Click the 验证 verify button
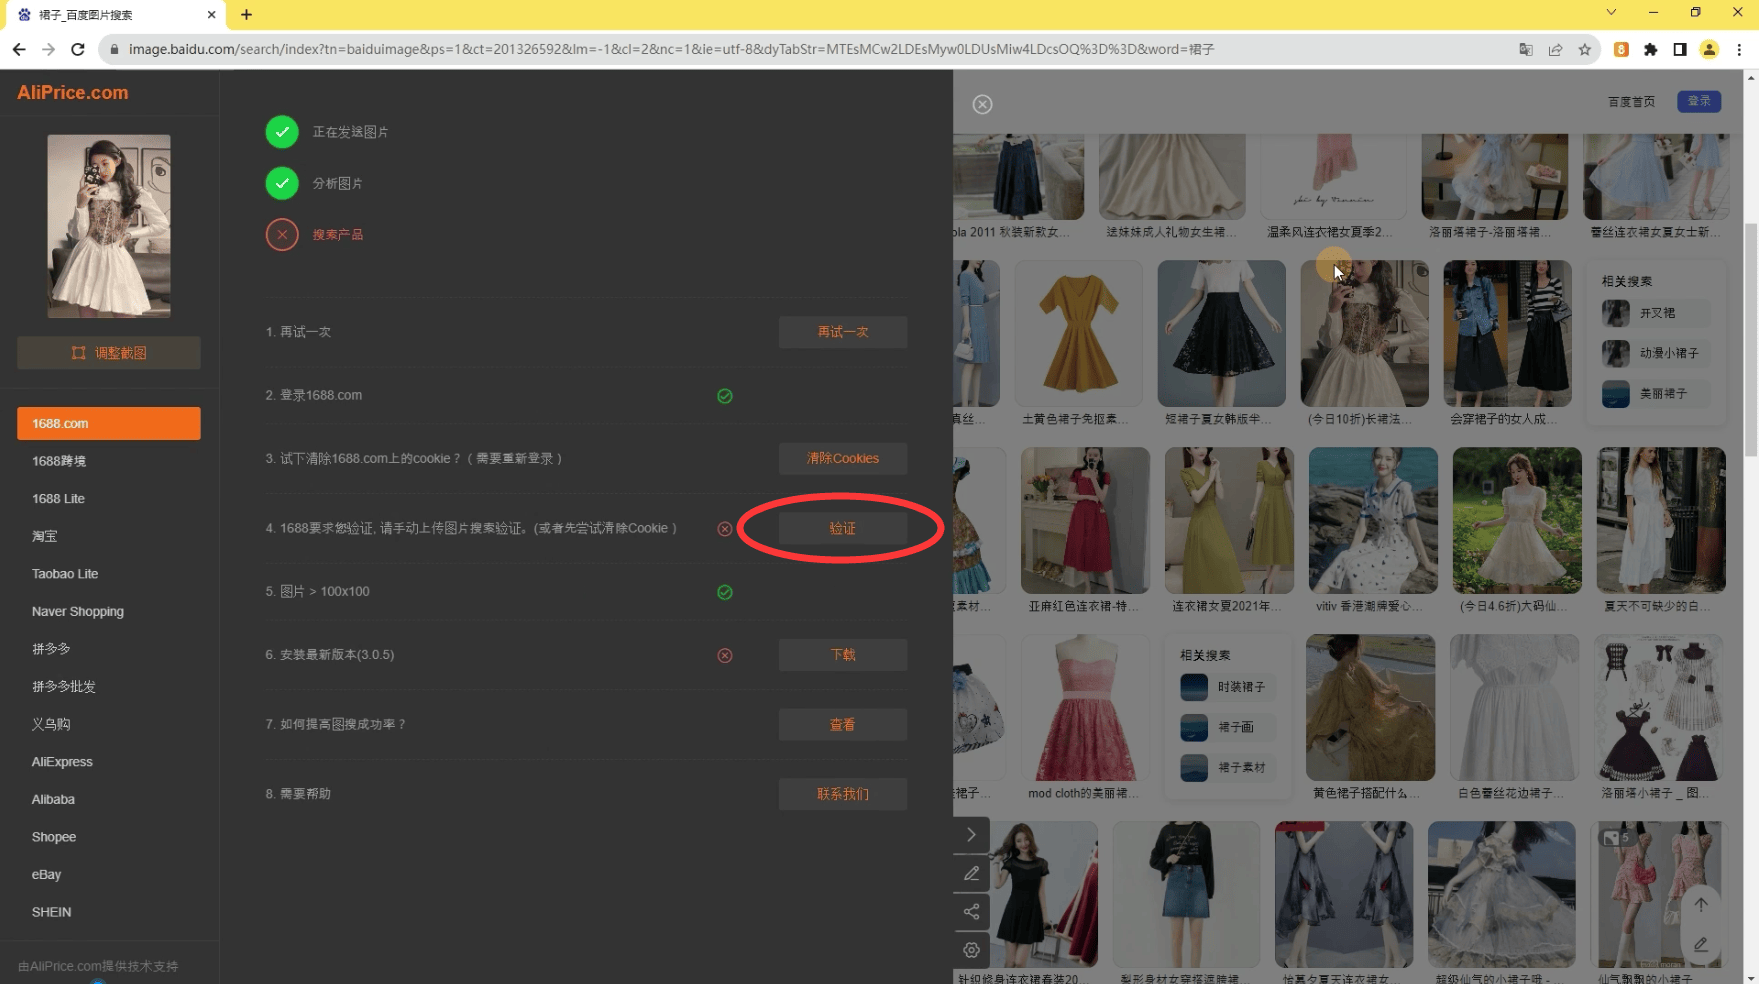 coord(843,528)
